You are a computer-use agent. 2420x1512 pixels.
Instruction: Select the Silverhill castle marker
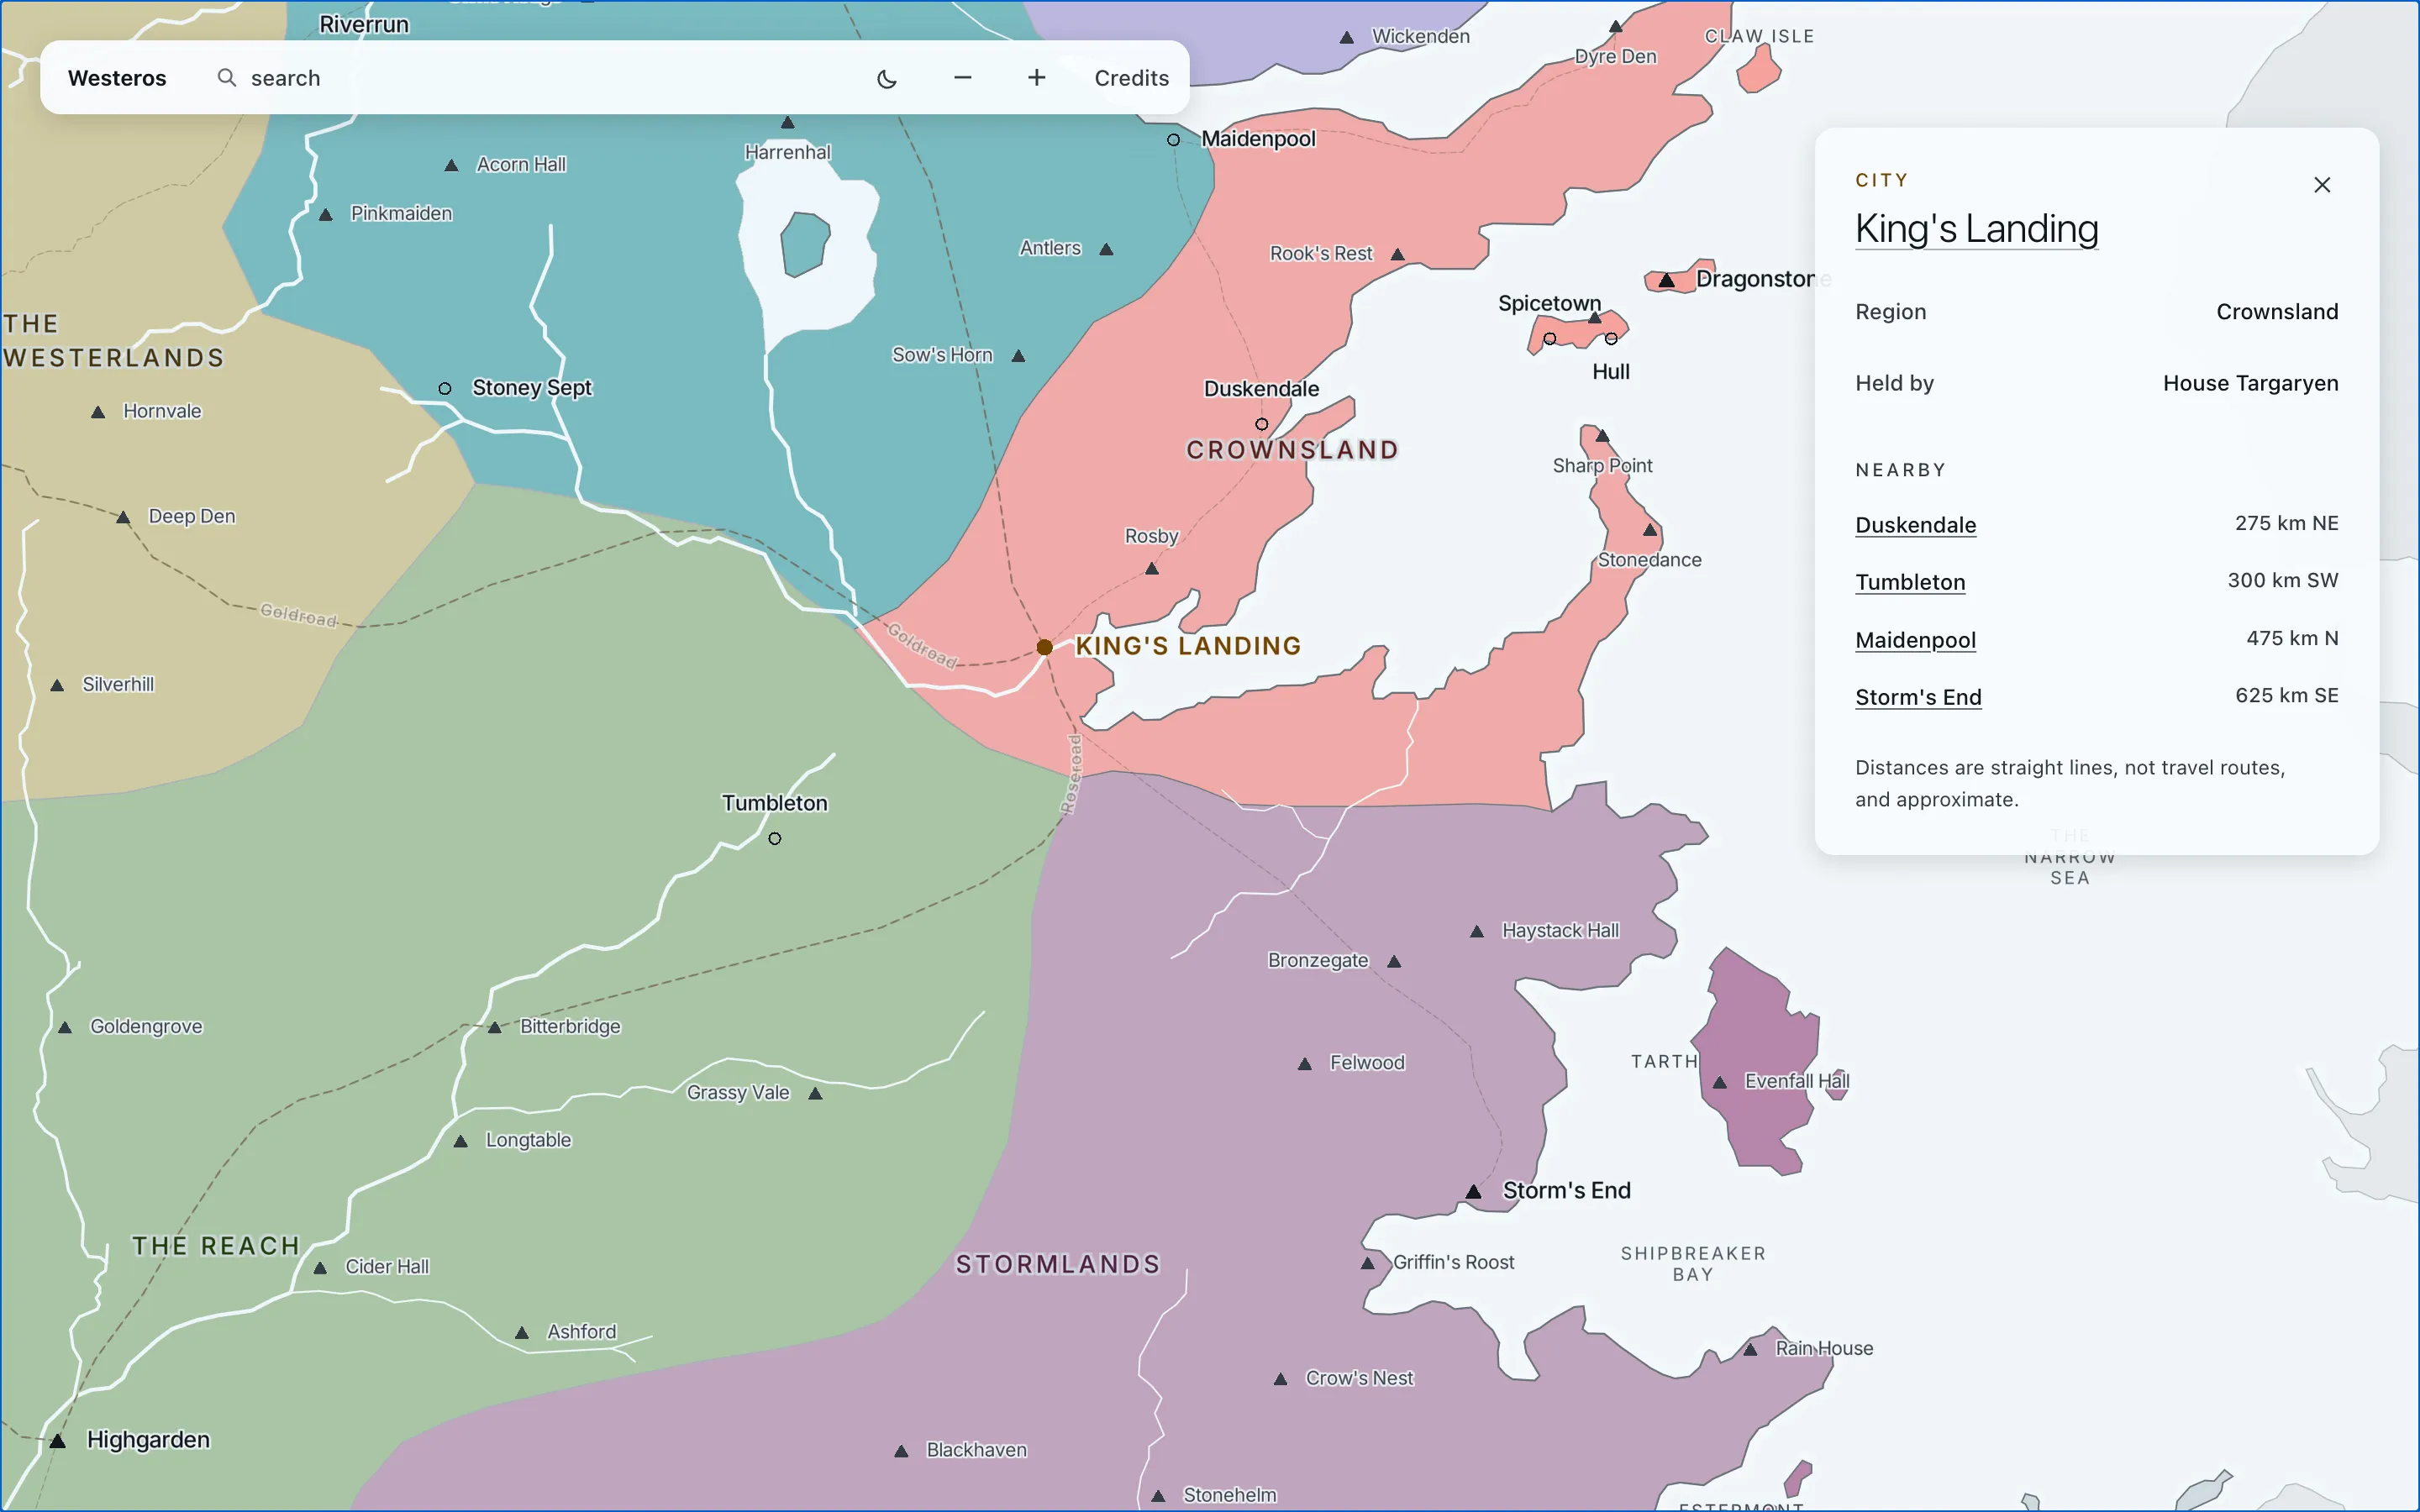pyautogui.click(x=57, y=685)
